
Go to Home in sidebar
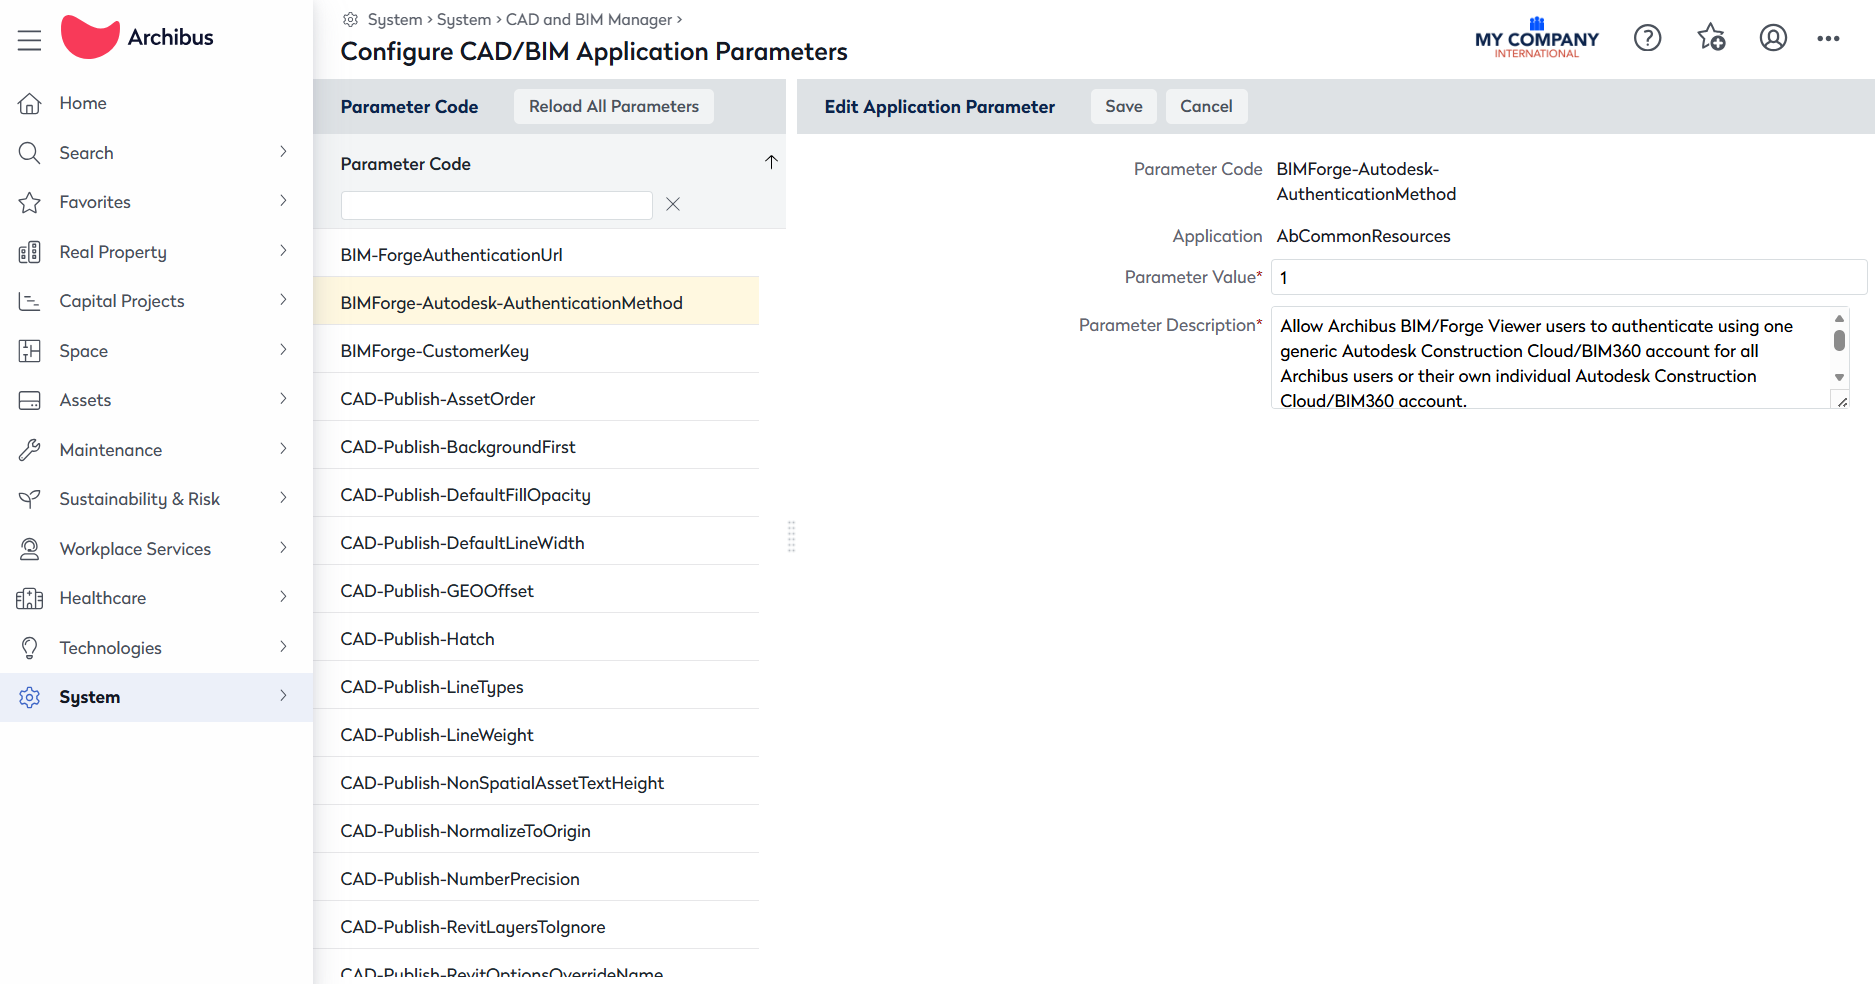tap(83, 103)
